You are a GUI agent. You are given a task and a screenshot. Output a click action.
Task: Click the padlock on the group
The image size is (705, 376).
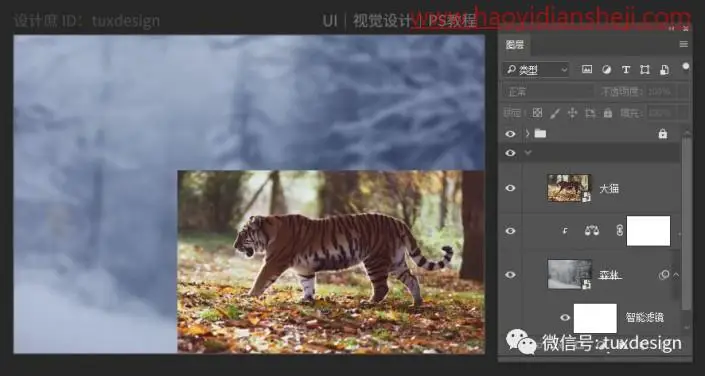(662, 134)
